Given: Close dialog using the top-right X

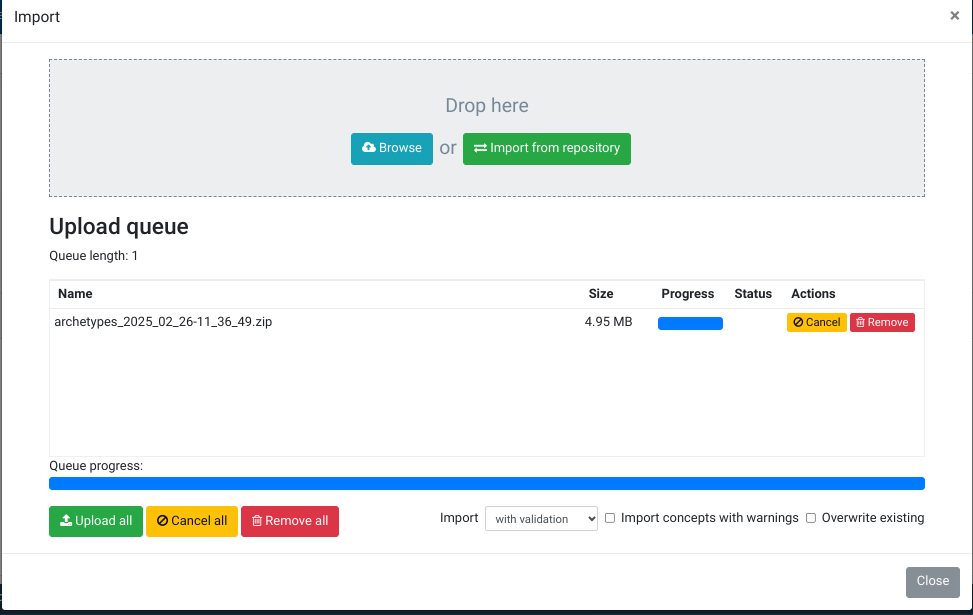Looking at the screenshot, I should click(x=954, y=16).
